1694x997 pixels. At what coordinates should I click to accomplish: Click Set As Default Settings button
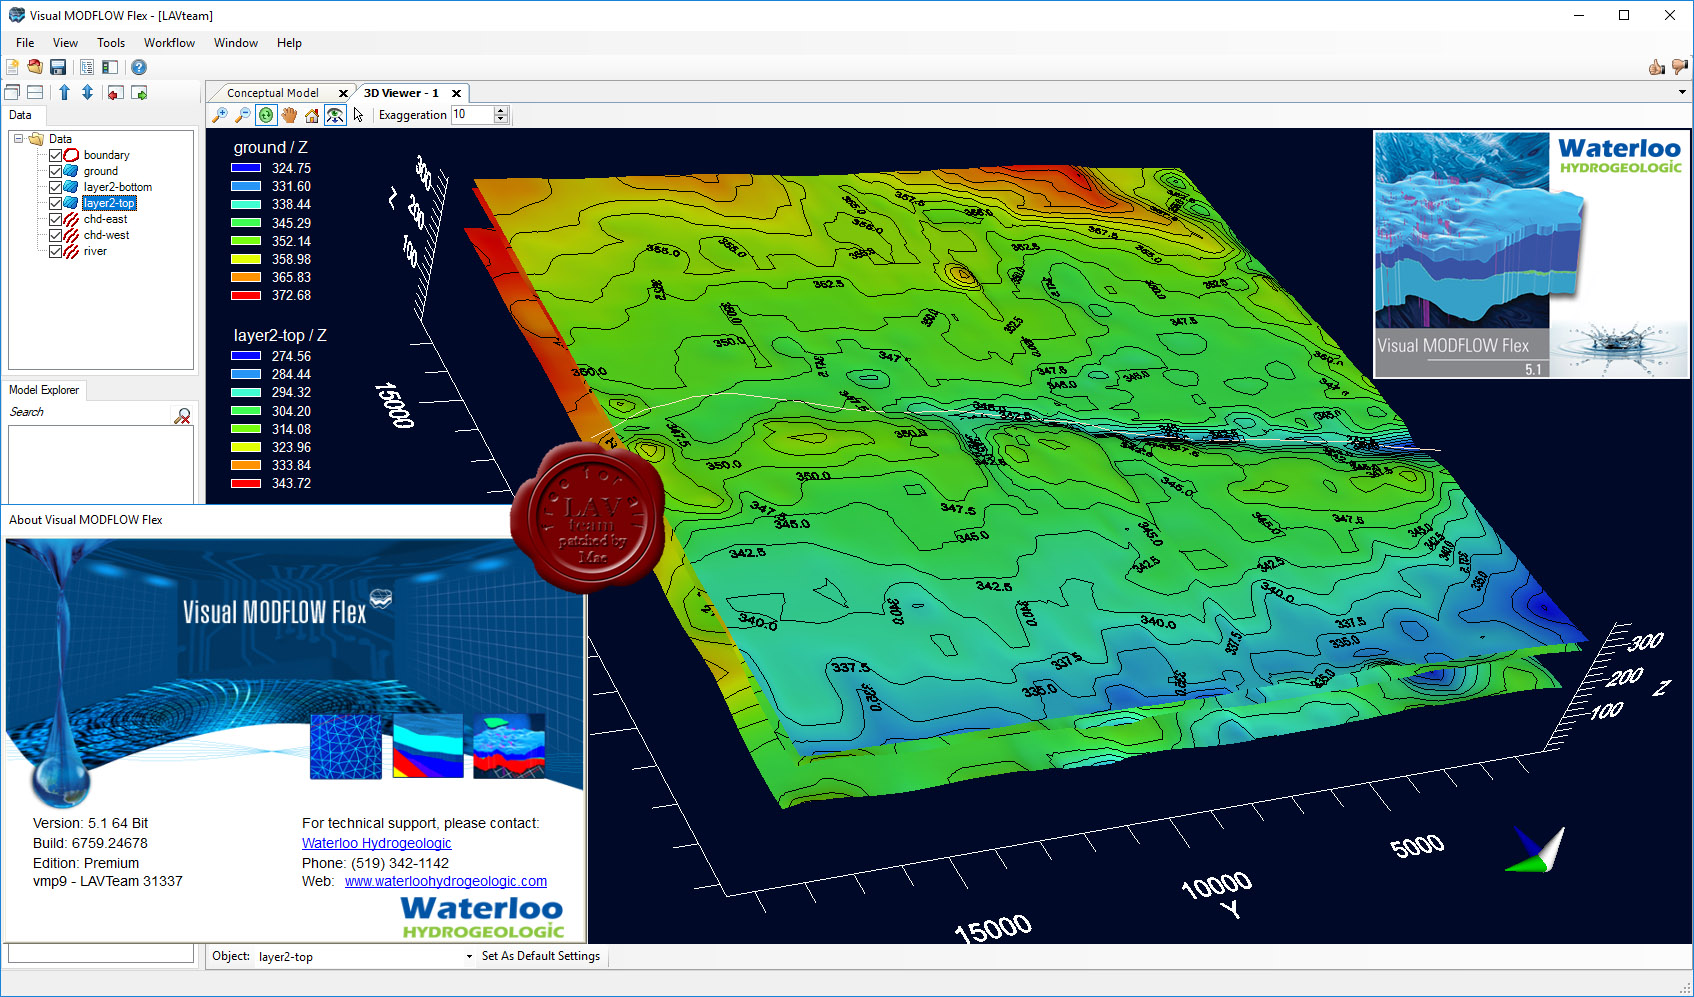point(541,956)
